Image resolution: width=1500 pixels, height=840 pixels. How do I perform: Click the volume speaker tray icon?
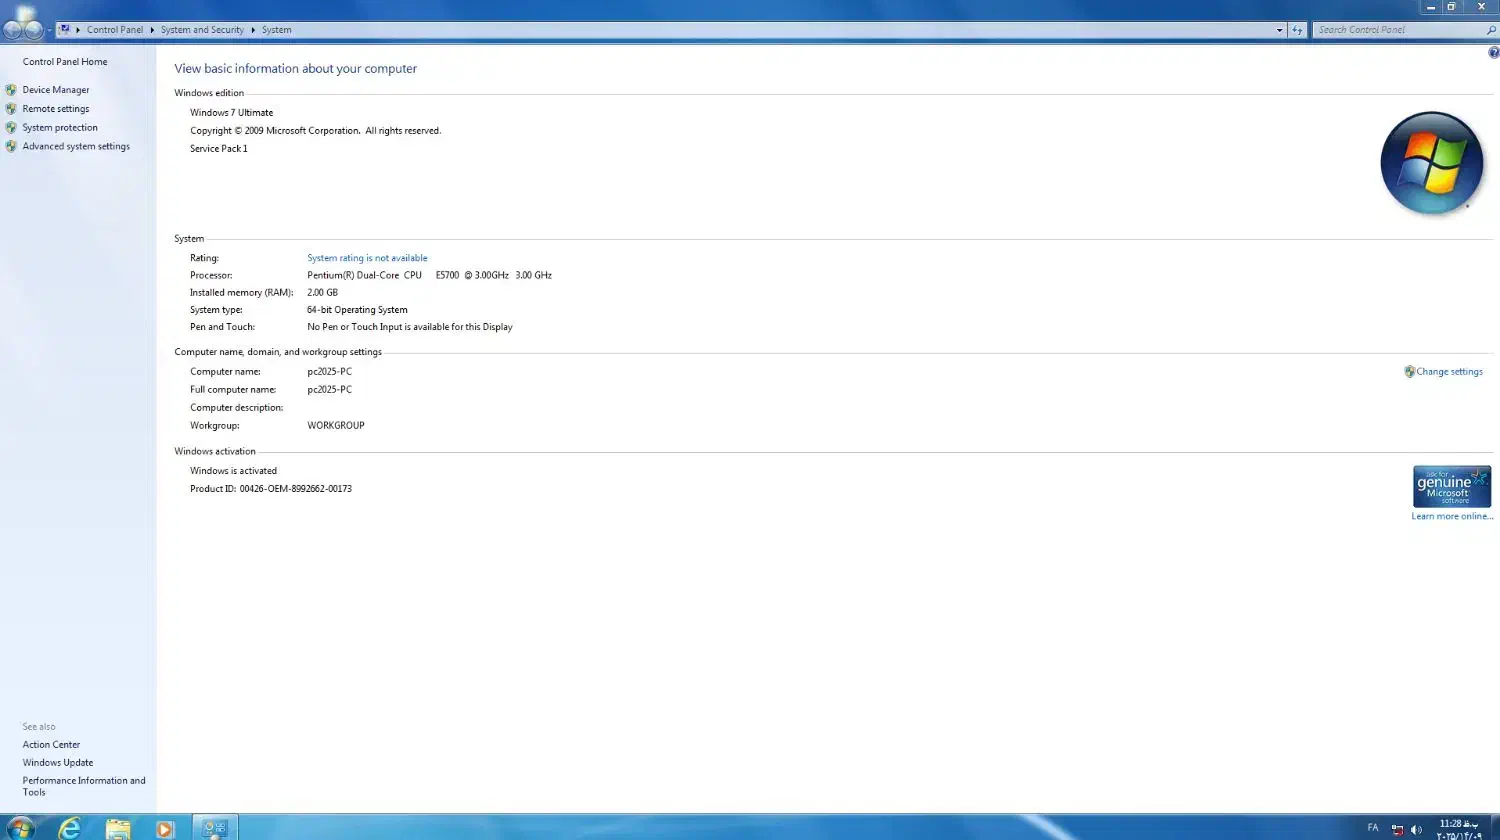(x=1416, y=829)
